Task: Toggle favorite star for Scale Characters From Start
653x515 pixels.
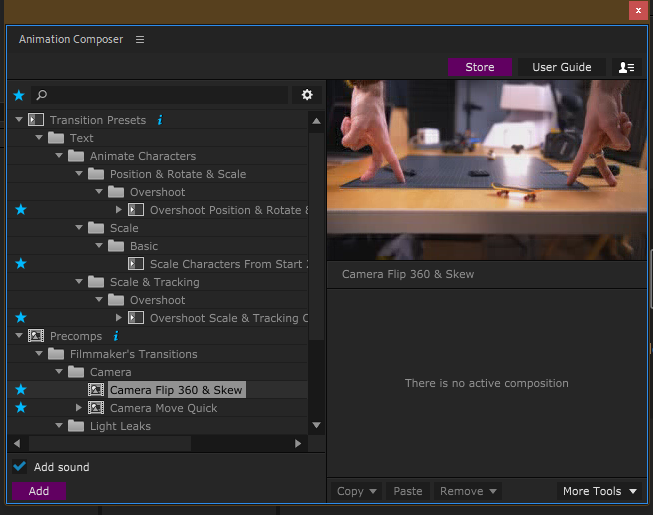Action: (x=20, y=264)
